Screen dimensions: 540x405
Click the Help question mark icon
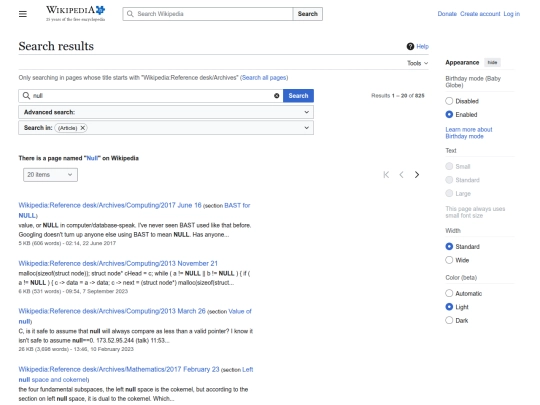pyautogui.click(x=410, y=46)
